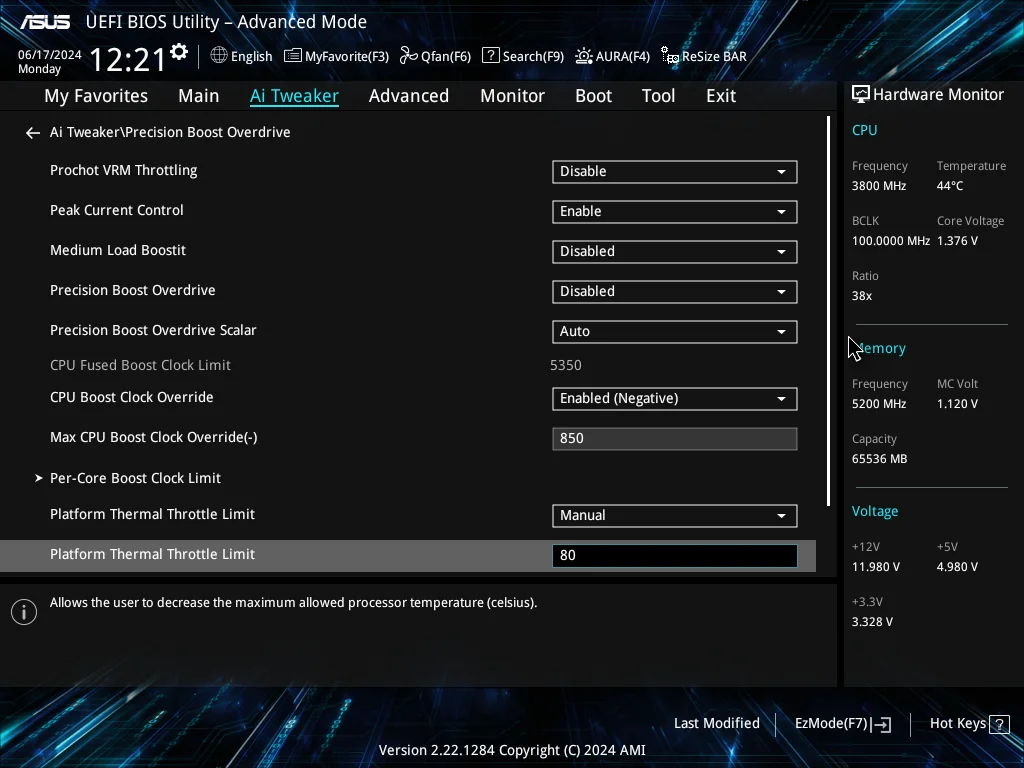
Task: Open Precision Boost Overdrive Scalar dropdown
Action: click(x=675, y=332)
